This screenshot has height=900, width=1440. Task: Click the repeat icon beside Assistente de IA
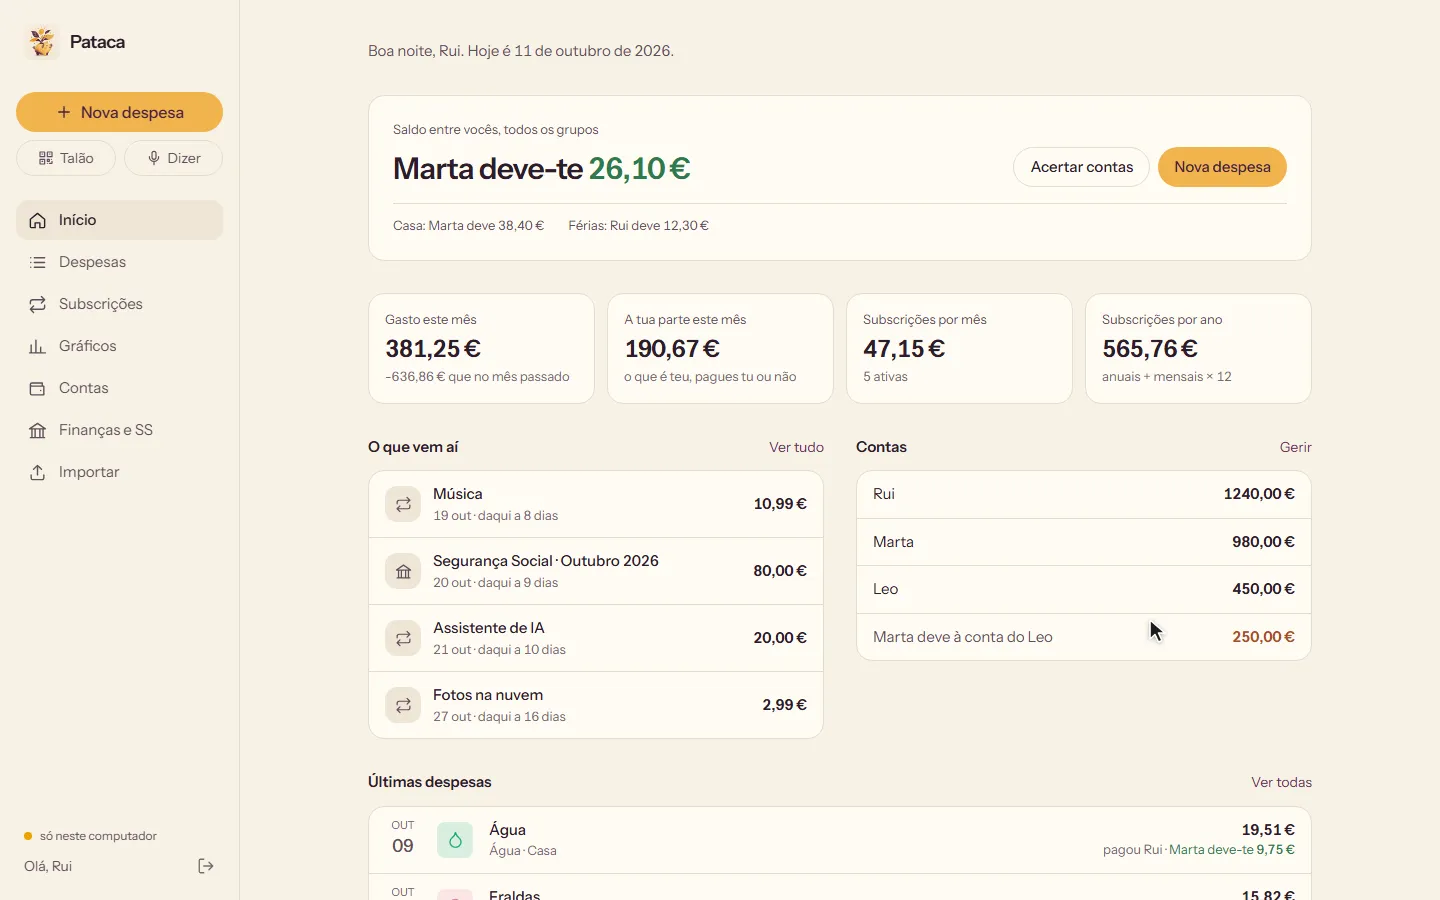[403, 638]
